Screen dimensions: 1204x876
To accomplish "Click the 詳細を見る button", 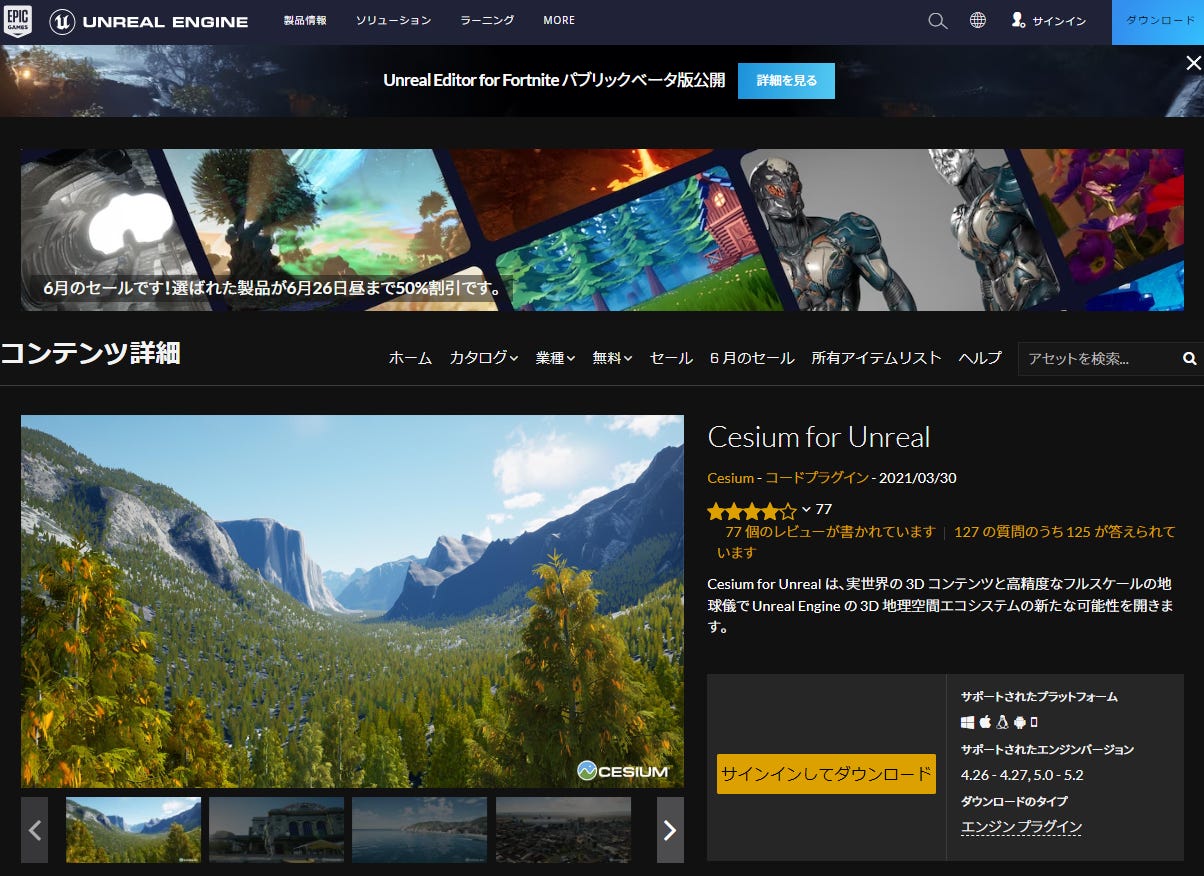I will tap(786, 81).
